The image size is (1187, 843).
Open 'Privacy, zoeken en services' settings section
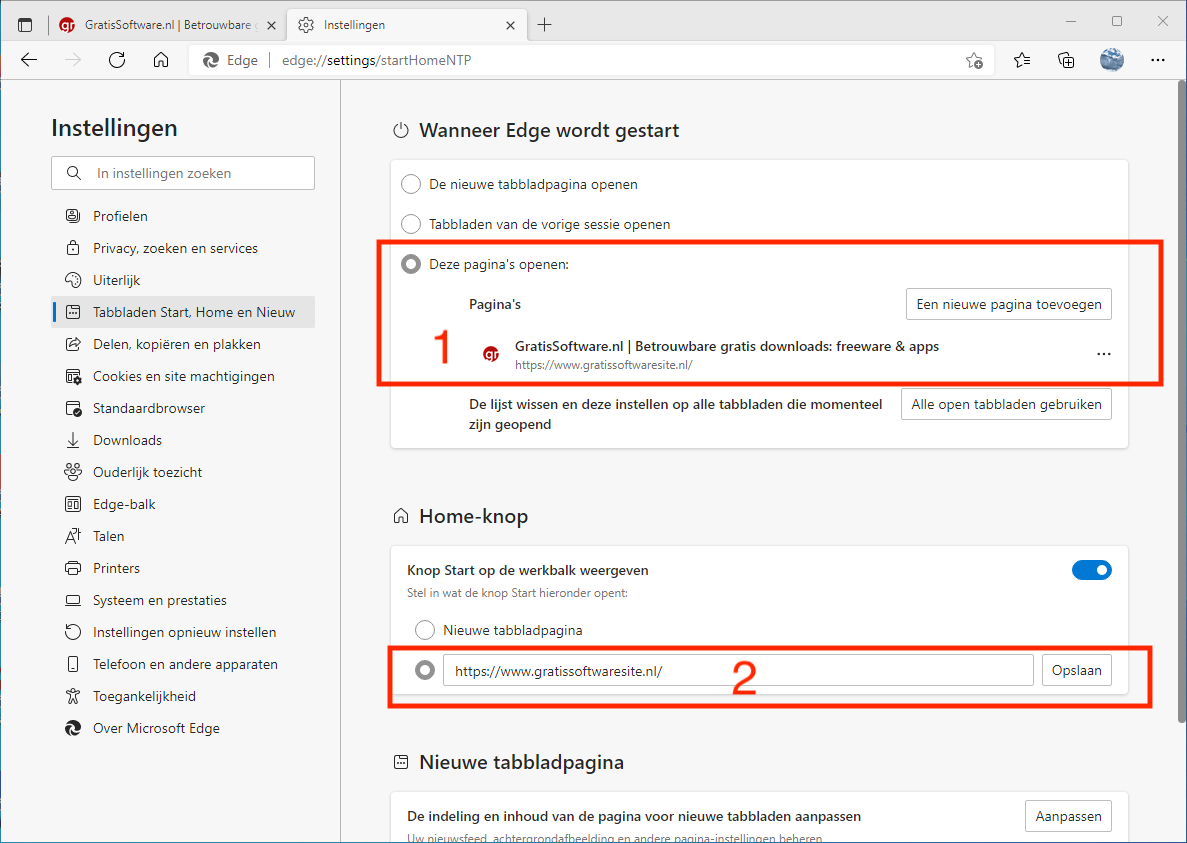[x=175, y=248]
